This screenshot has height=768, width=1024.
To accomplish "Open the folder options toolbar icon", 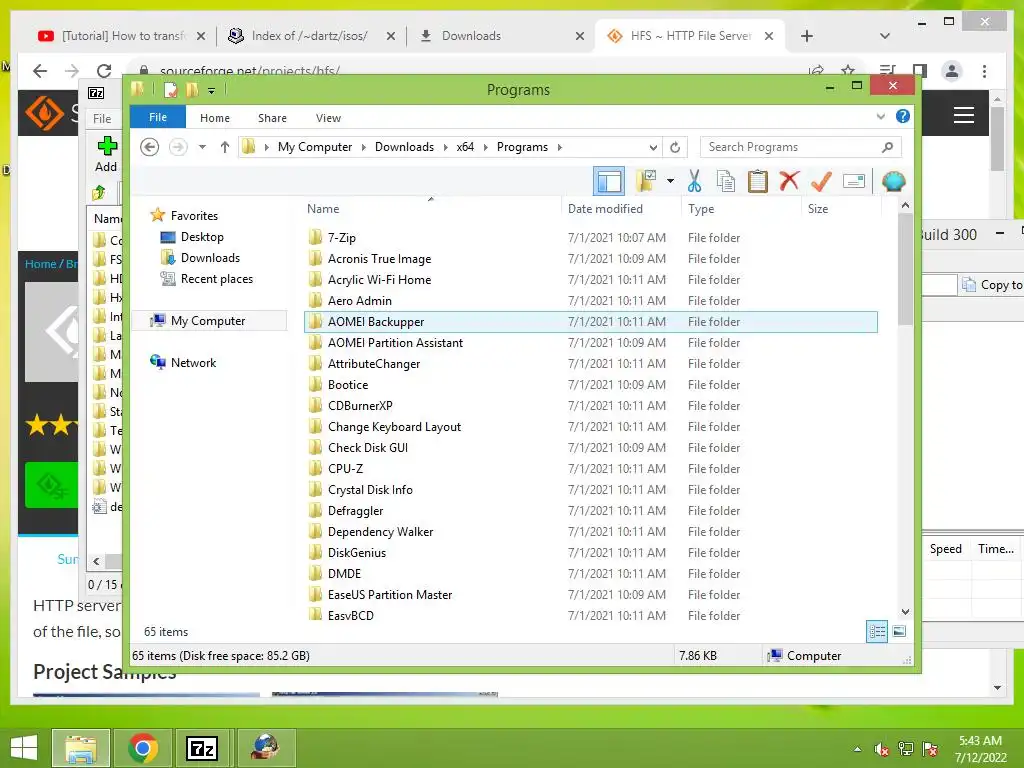I will [646, 182].
